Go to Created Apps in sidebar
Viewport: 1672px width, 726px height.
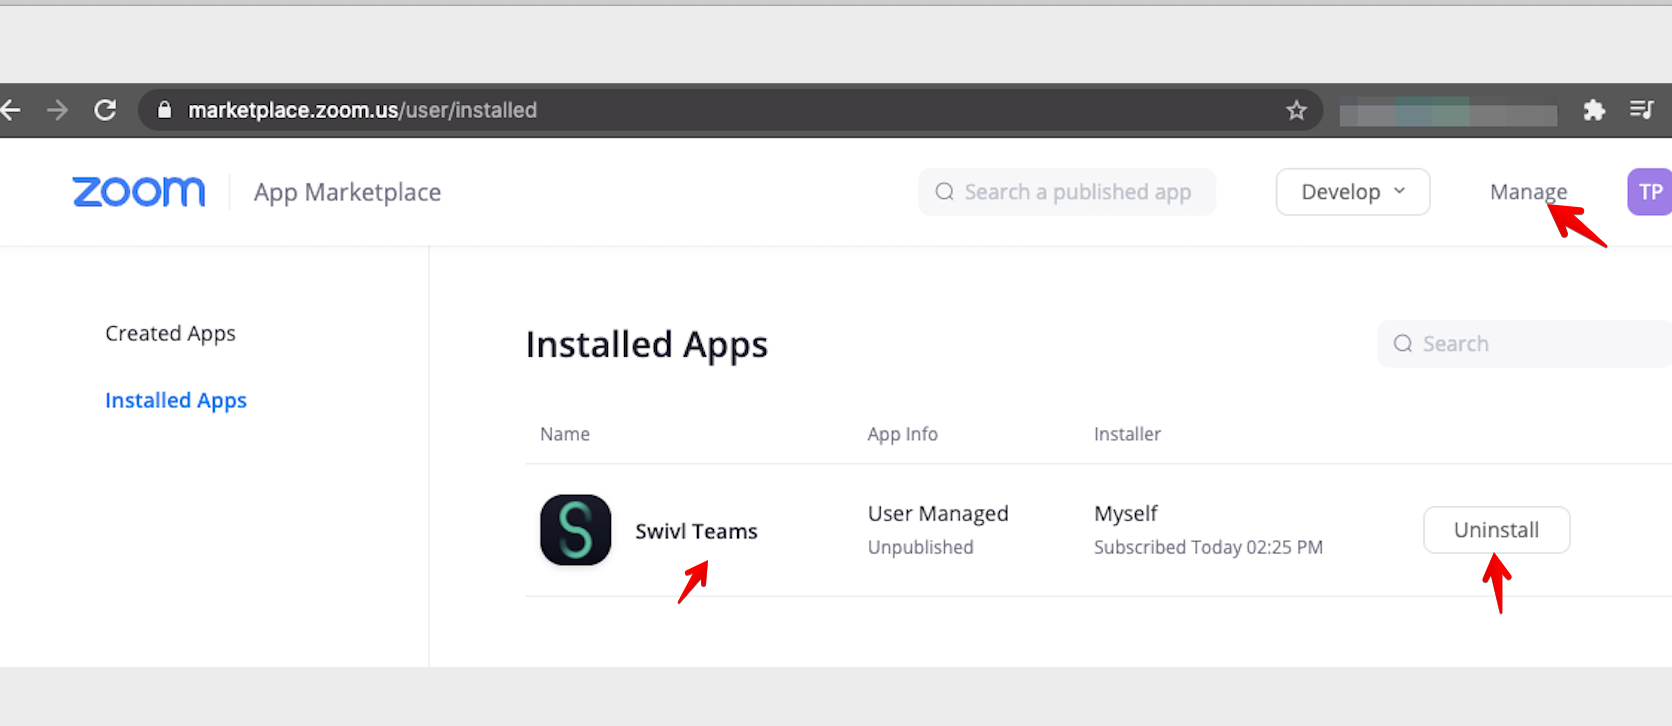click(x=170, y=333)
